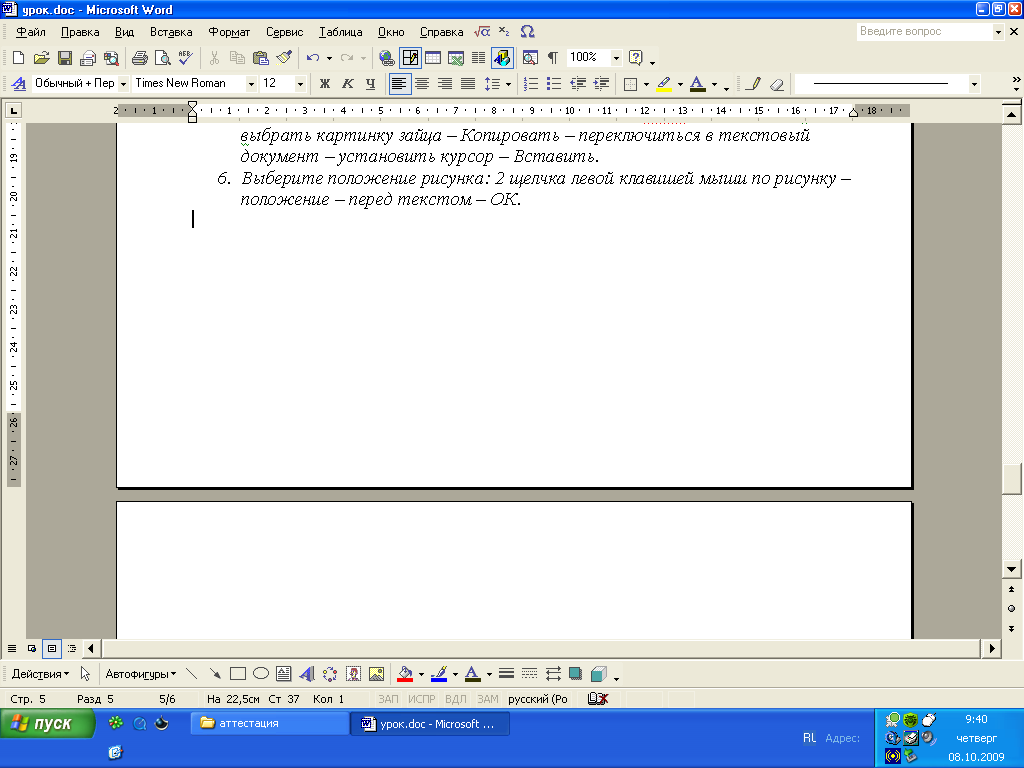This screenshot has height=768, width=1024.
Task: Click the пуск Start button
Action: click(x=47, y=724)
